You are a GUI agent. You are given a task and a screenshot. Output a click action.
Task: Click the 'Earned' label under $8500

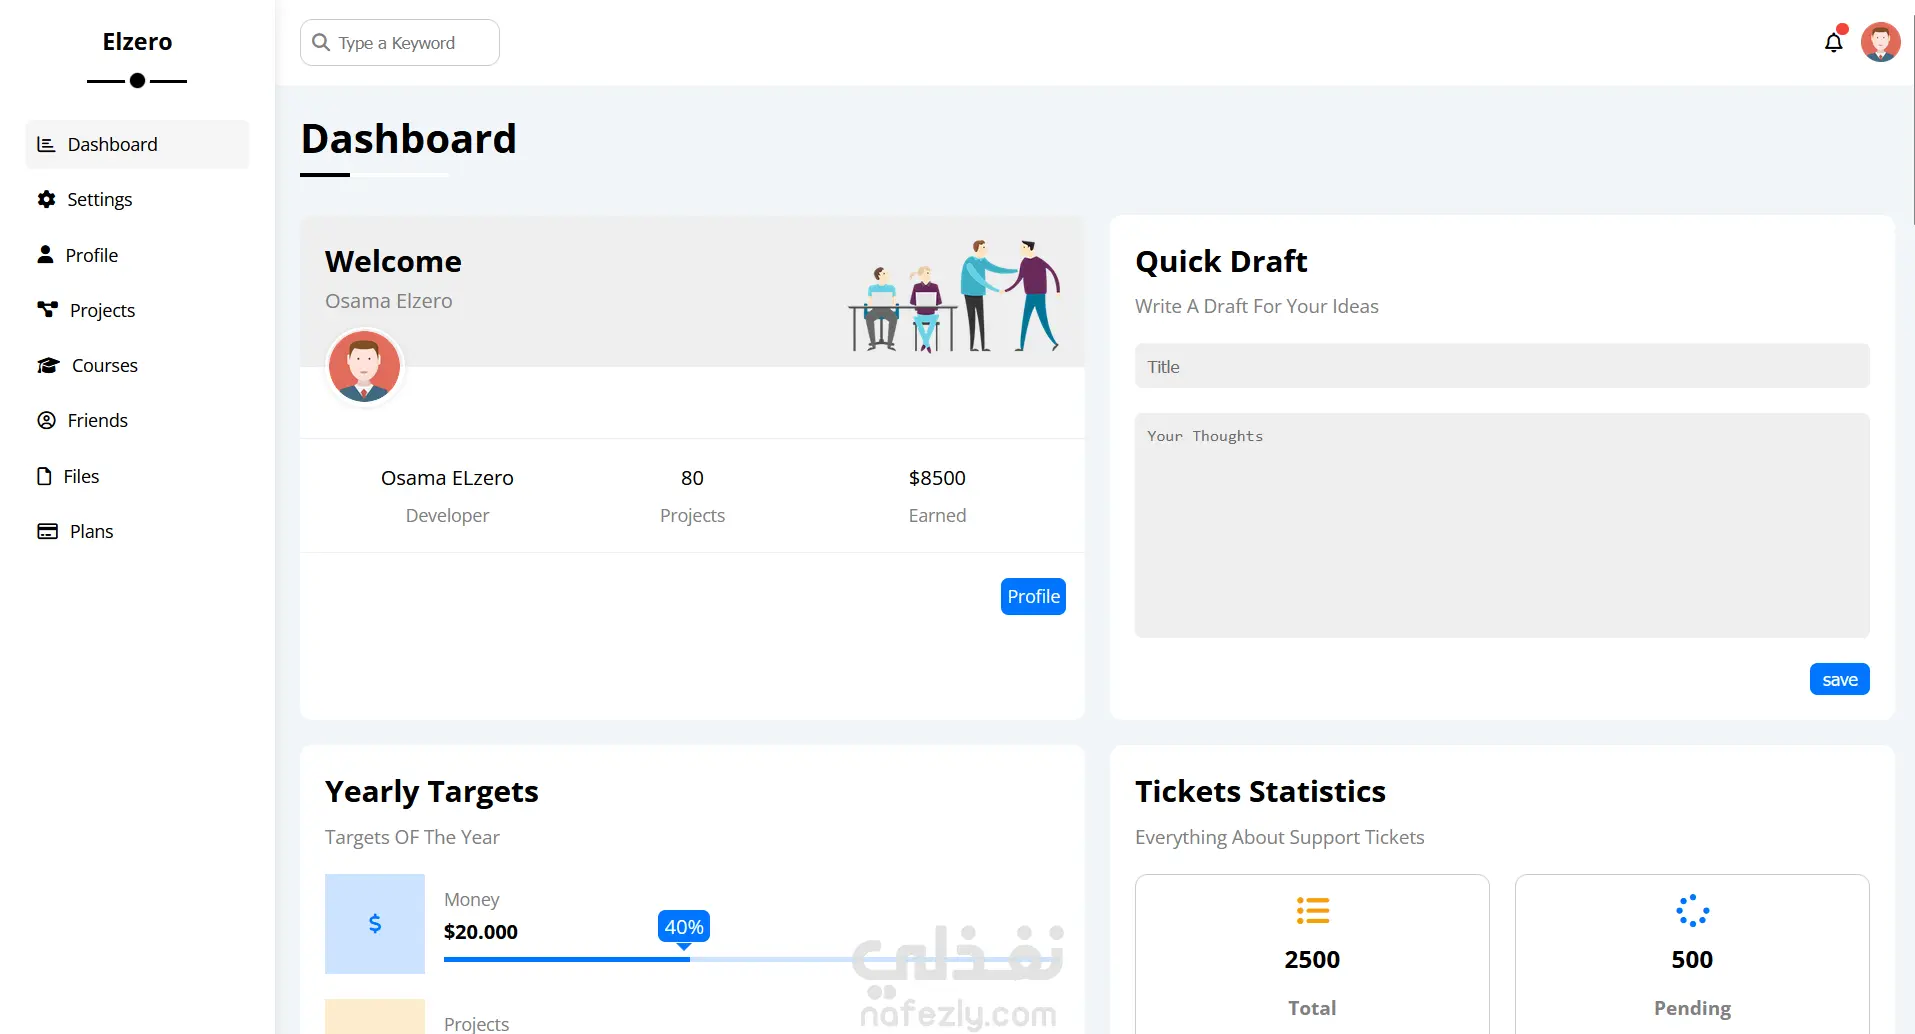tap(937, 515)
